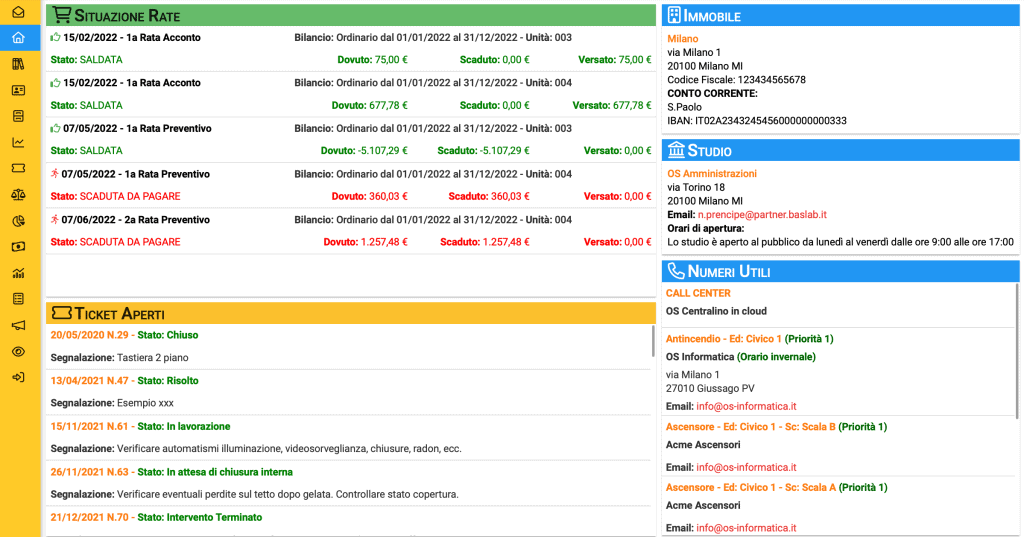Open the megaphone announcements icon in sidebar
The image size is (1024, 537).
18,325
